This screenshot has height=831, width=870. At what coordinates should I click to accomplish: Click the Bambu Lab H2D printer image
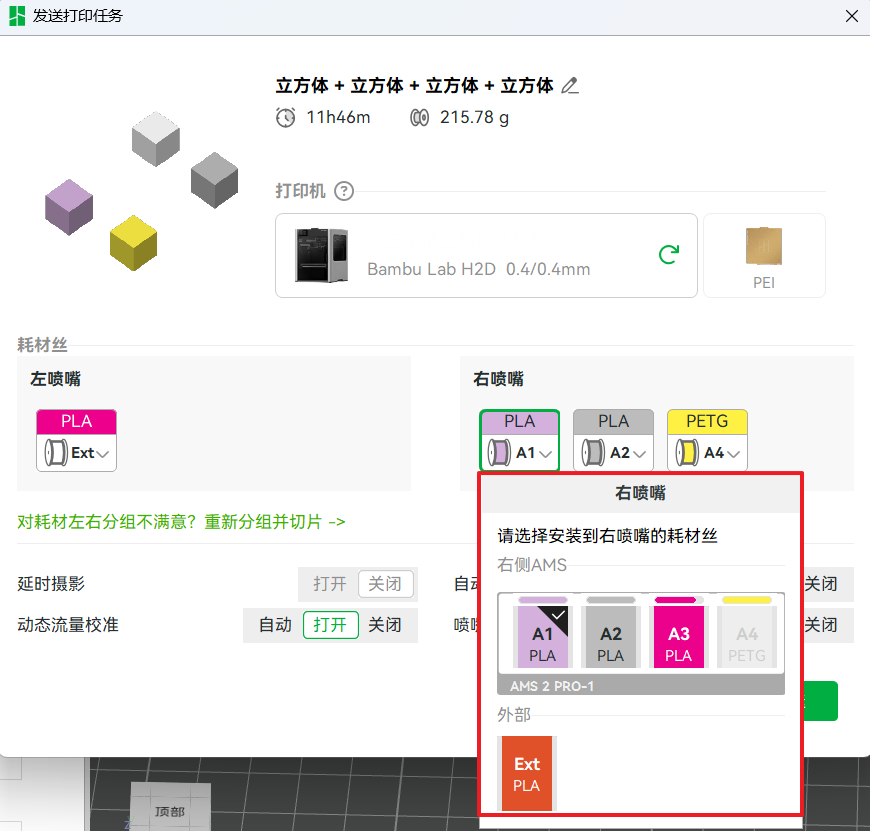(321, 255)
